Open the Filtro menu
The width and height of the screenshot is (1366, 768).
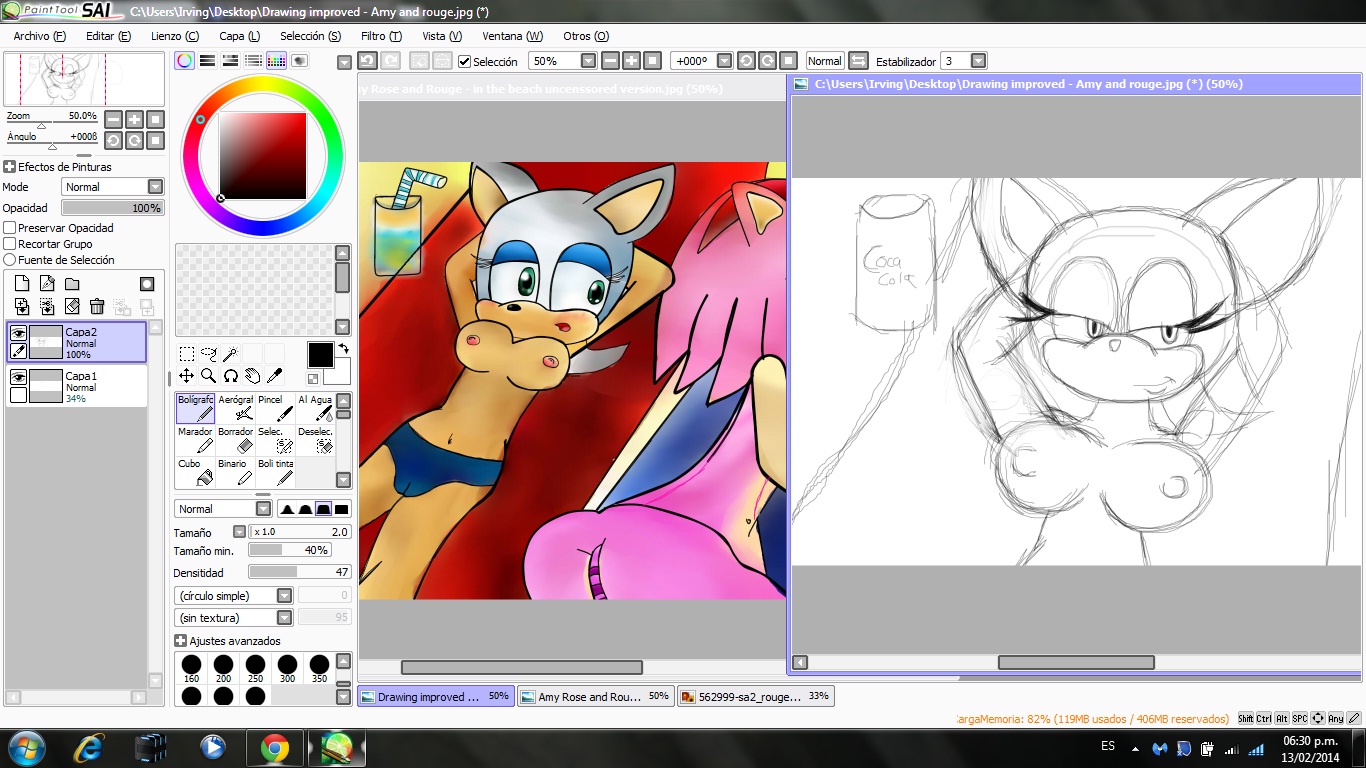pyautogui.click(x=381, y=36)
